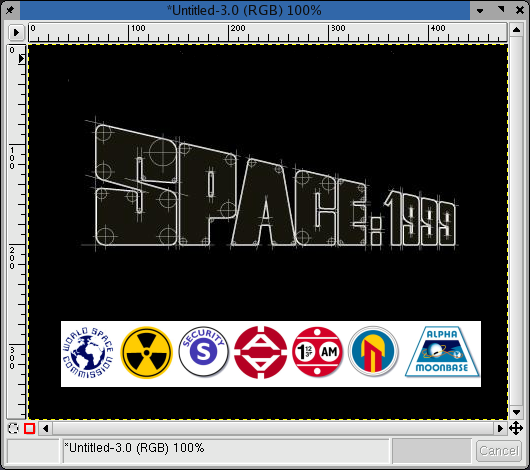Open the title bar dropdown arrow
This screenshot has height=470, width=530.
tap(480, 11)
